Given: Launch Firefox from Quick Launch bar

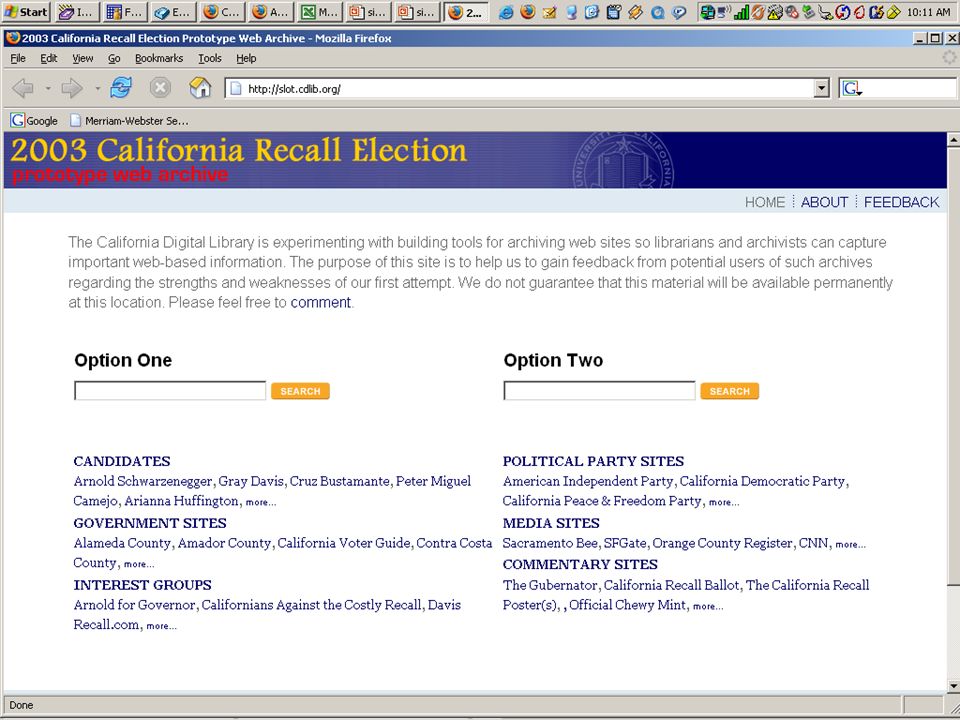Looking at the screenshot, I should [527, 12].
